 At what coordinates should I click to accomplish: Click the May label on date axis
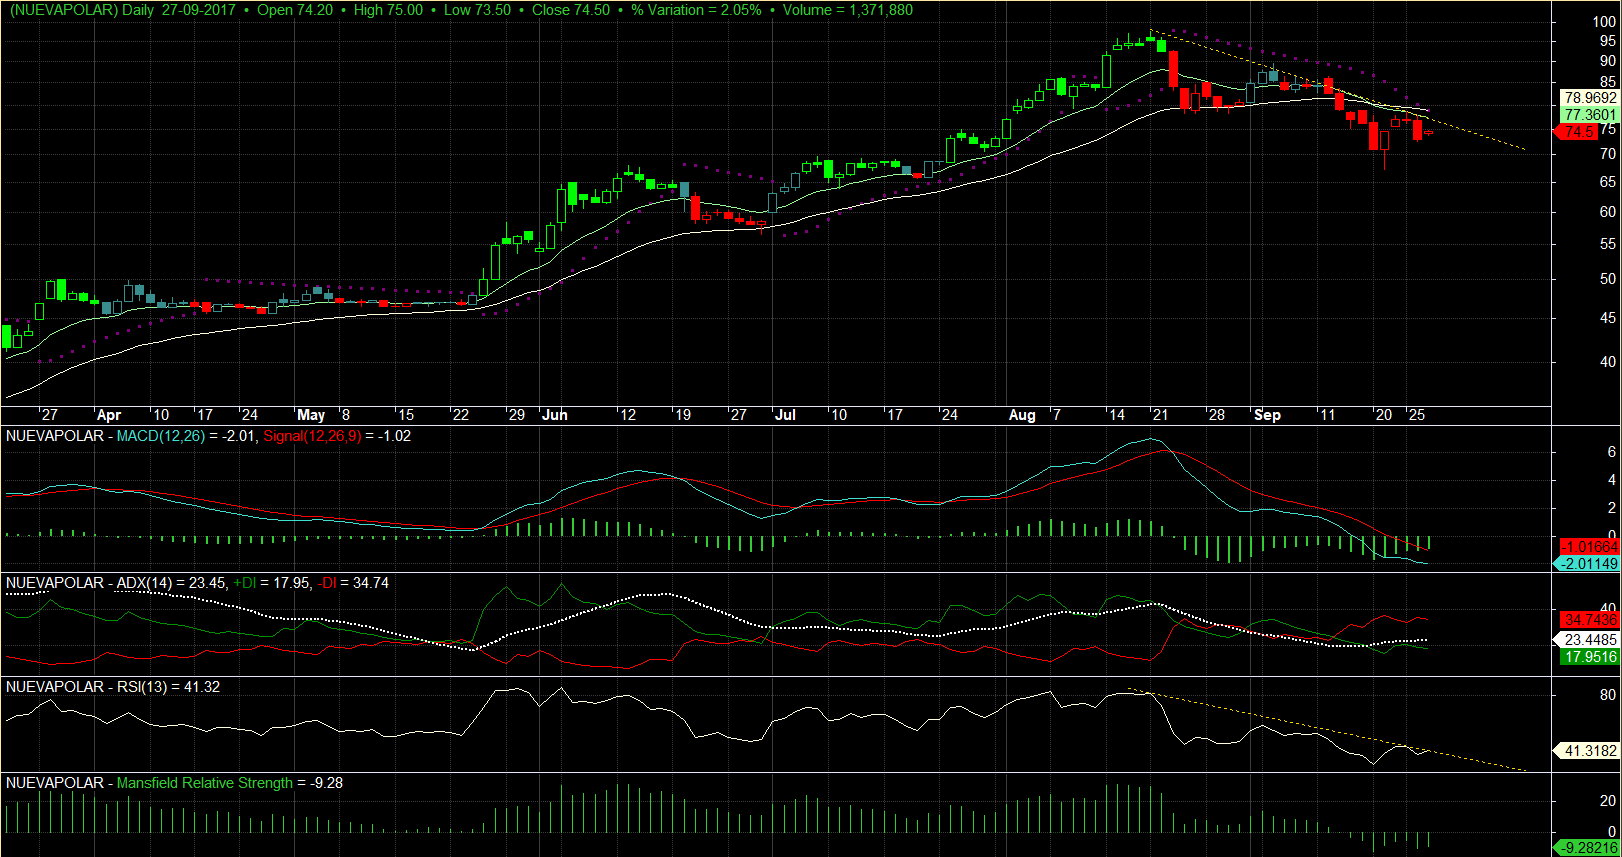pyautogui.click(x=311, y=415)
